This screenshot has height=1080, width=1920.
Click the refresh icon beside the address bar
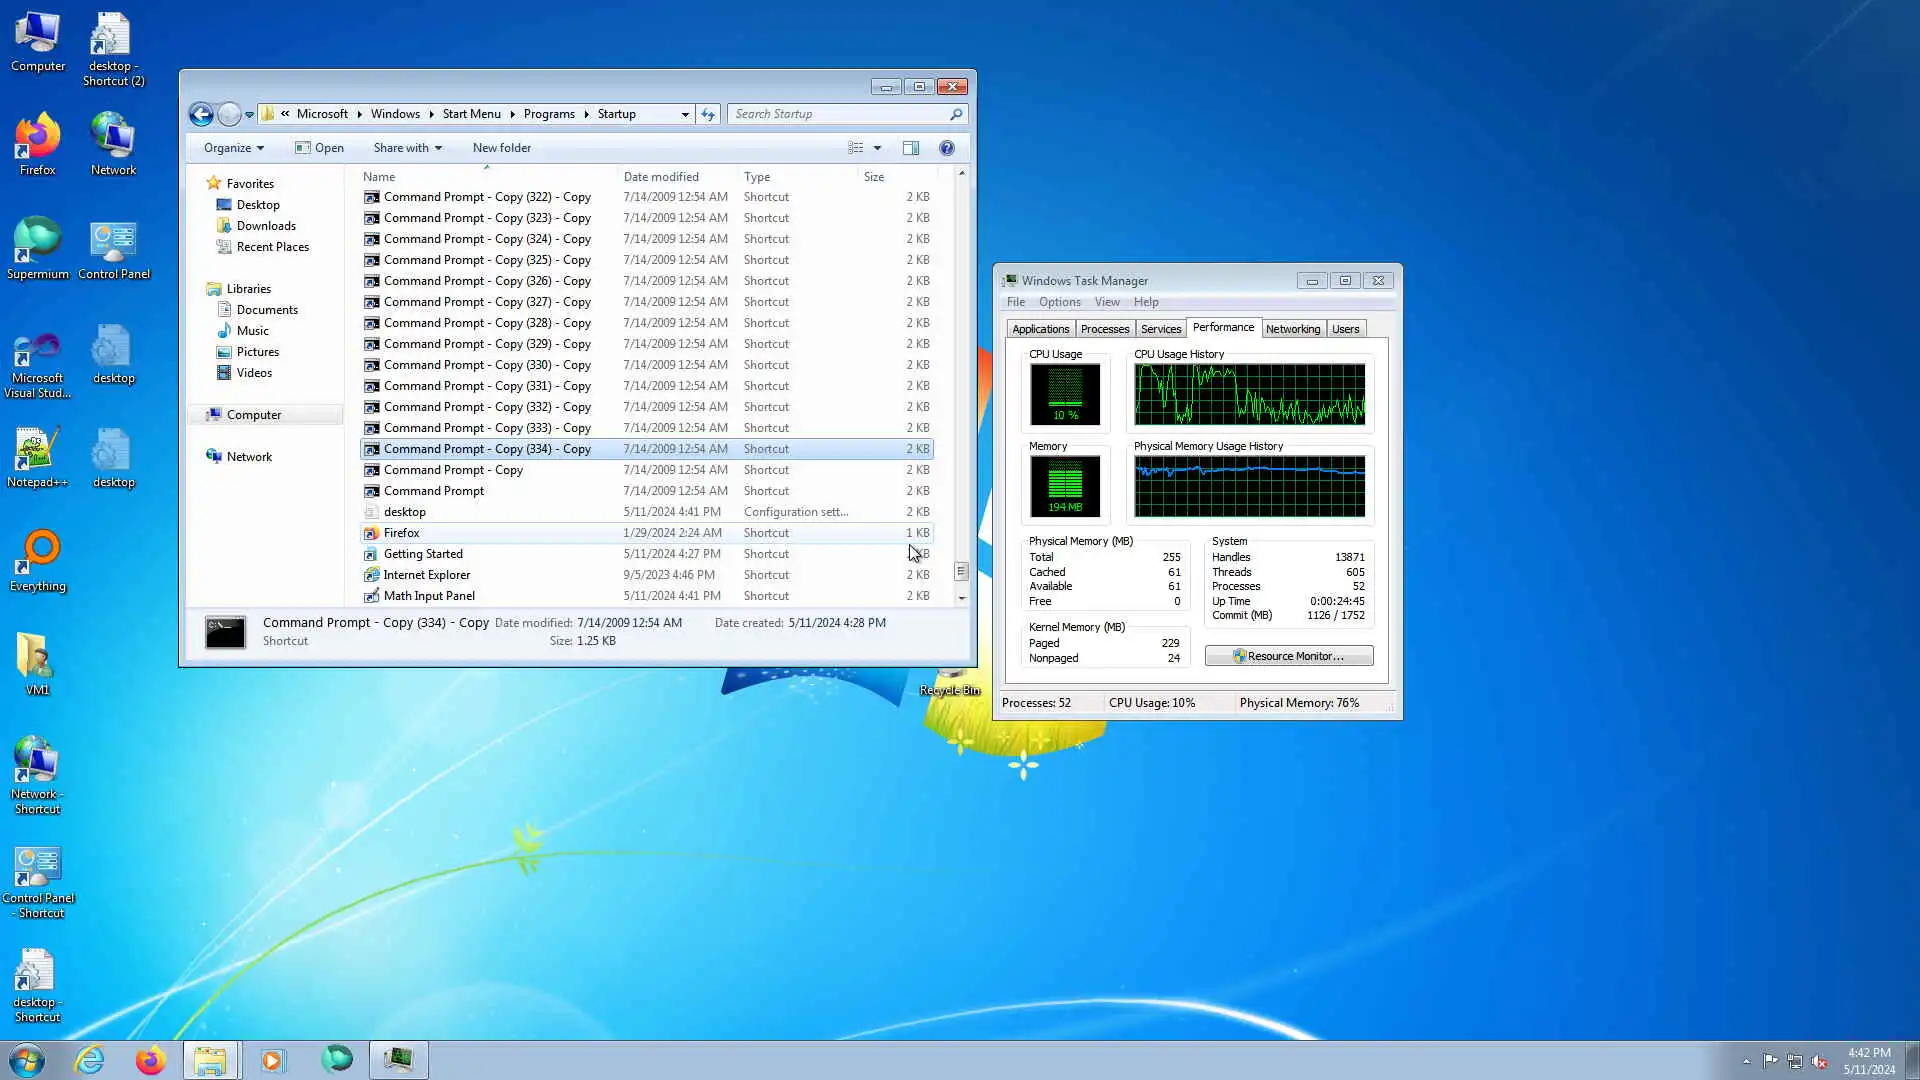pyautogui.click(x=708, y=114)
